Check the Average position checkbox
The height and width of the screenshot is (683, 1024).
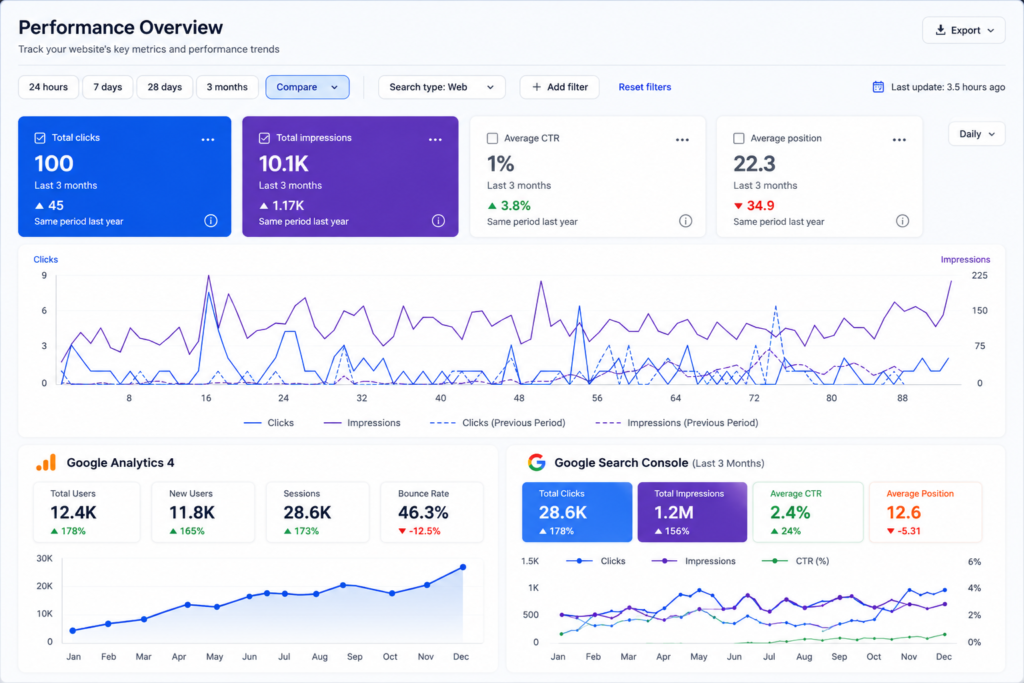pyautogui.click(x=739, y=138)
